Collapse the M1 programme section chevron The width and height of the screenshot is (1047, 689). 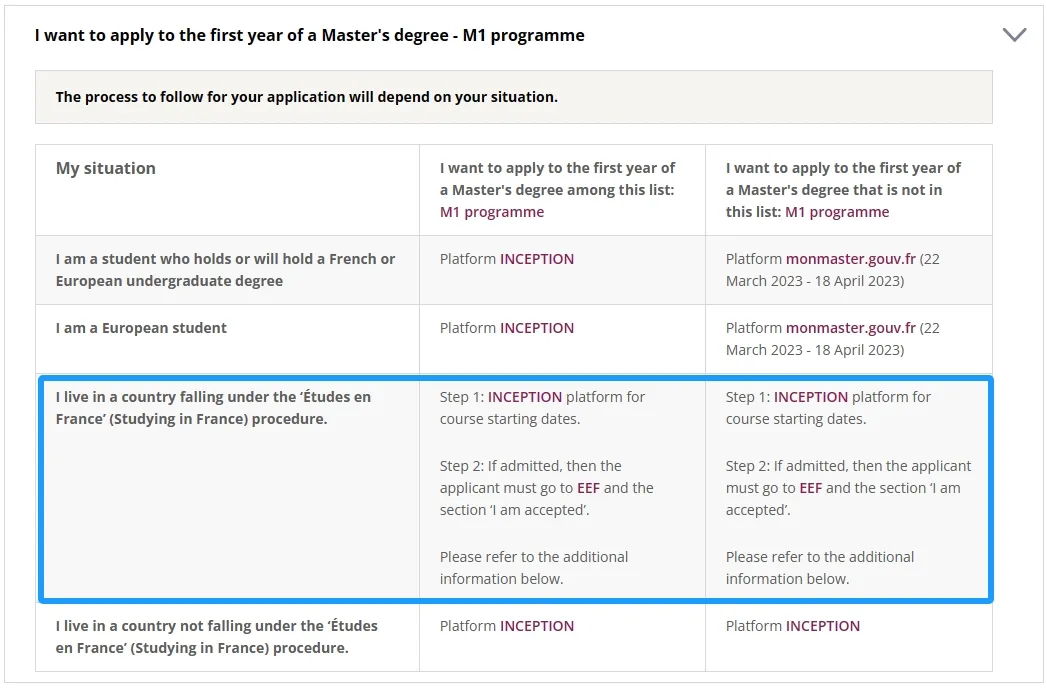click(1014, 35)
